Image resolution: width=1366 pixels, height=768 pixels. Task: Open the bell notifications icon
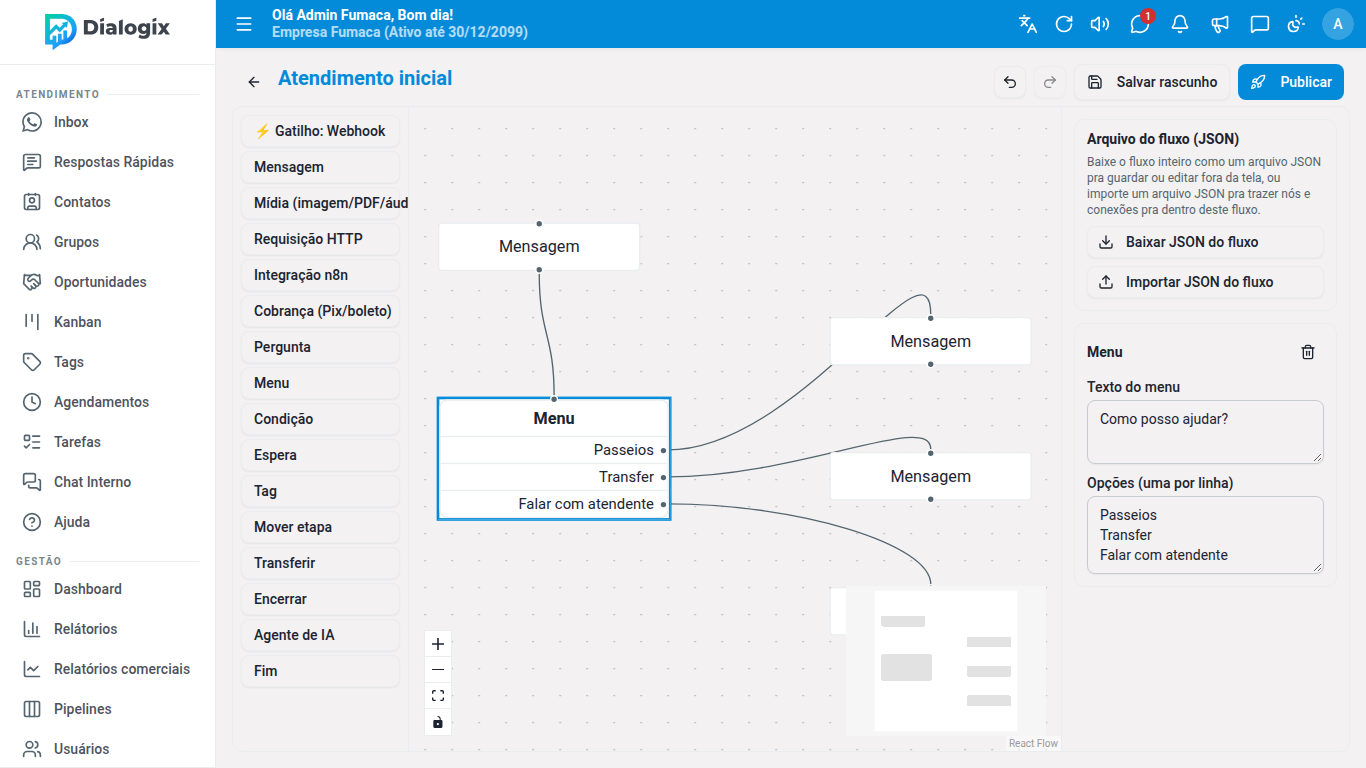pyautogui.click(x=1180, y=24)
